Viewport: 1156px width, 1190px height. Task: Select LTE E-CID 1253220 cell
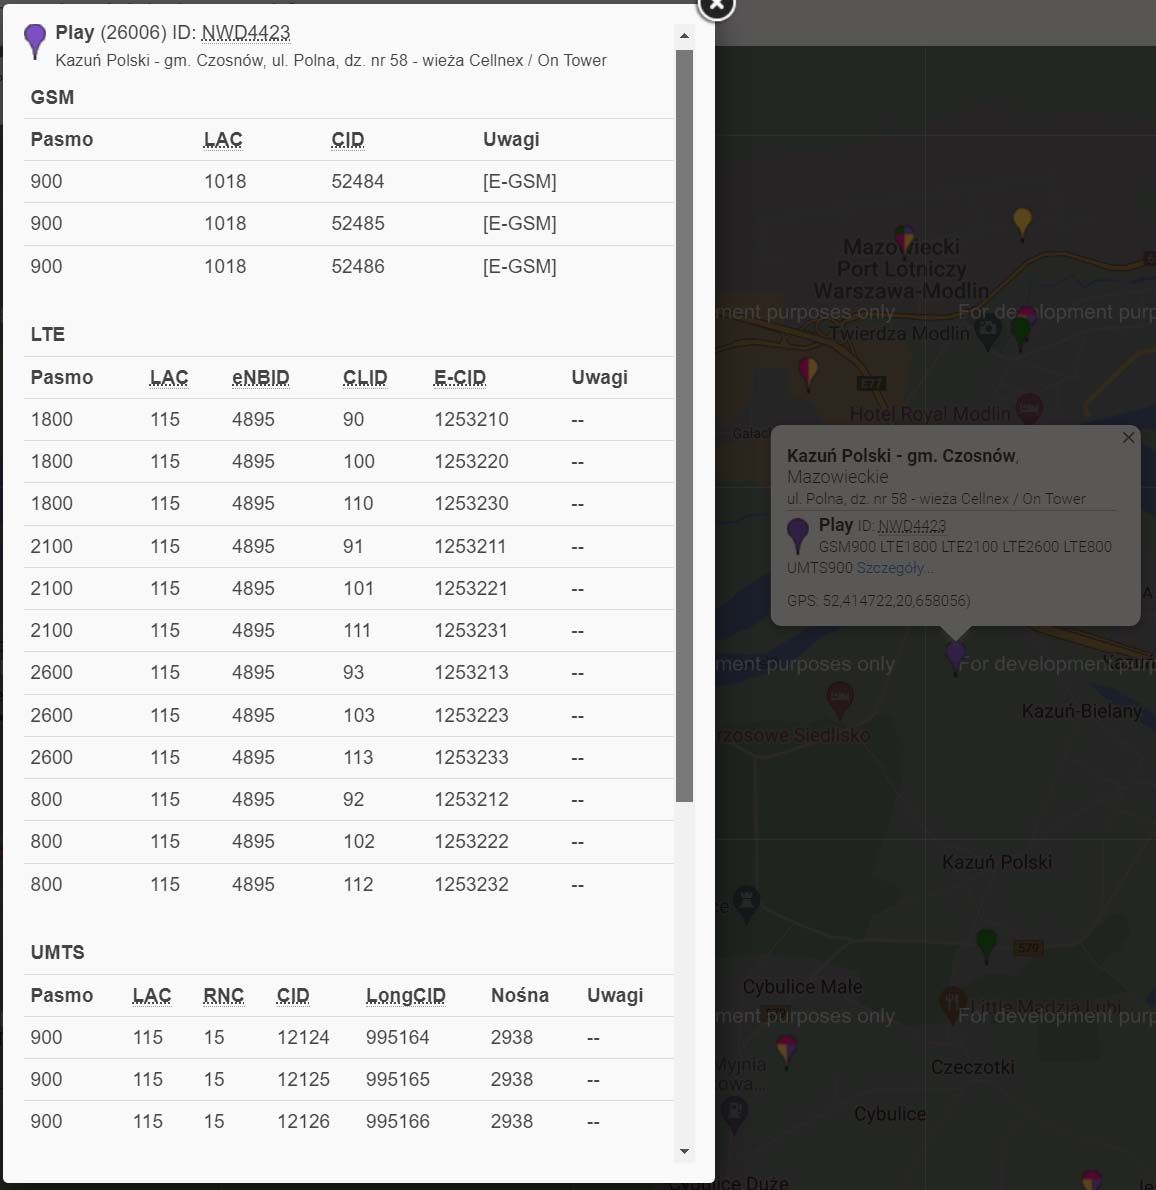[471, 461]
